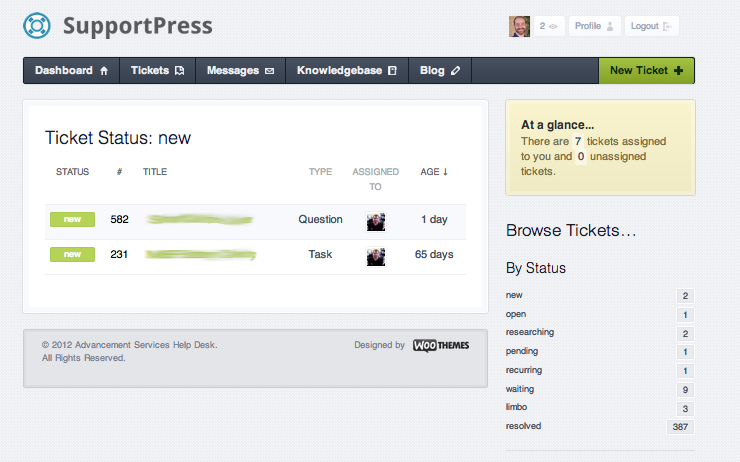The height and width of the screenshot is (462, 740).
Task: Click the assignee avatar for ticket 582
Action: [x=376, y=222]
